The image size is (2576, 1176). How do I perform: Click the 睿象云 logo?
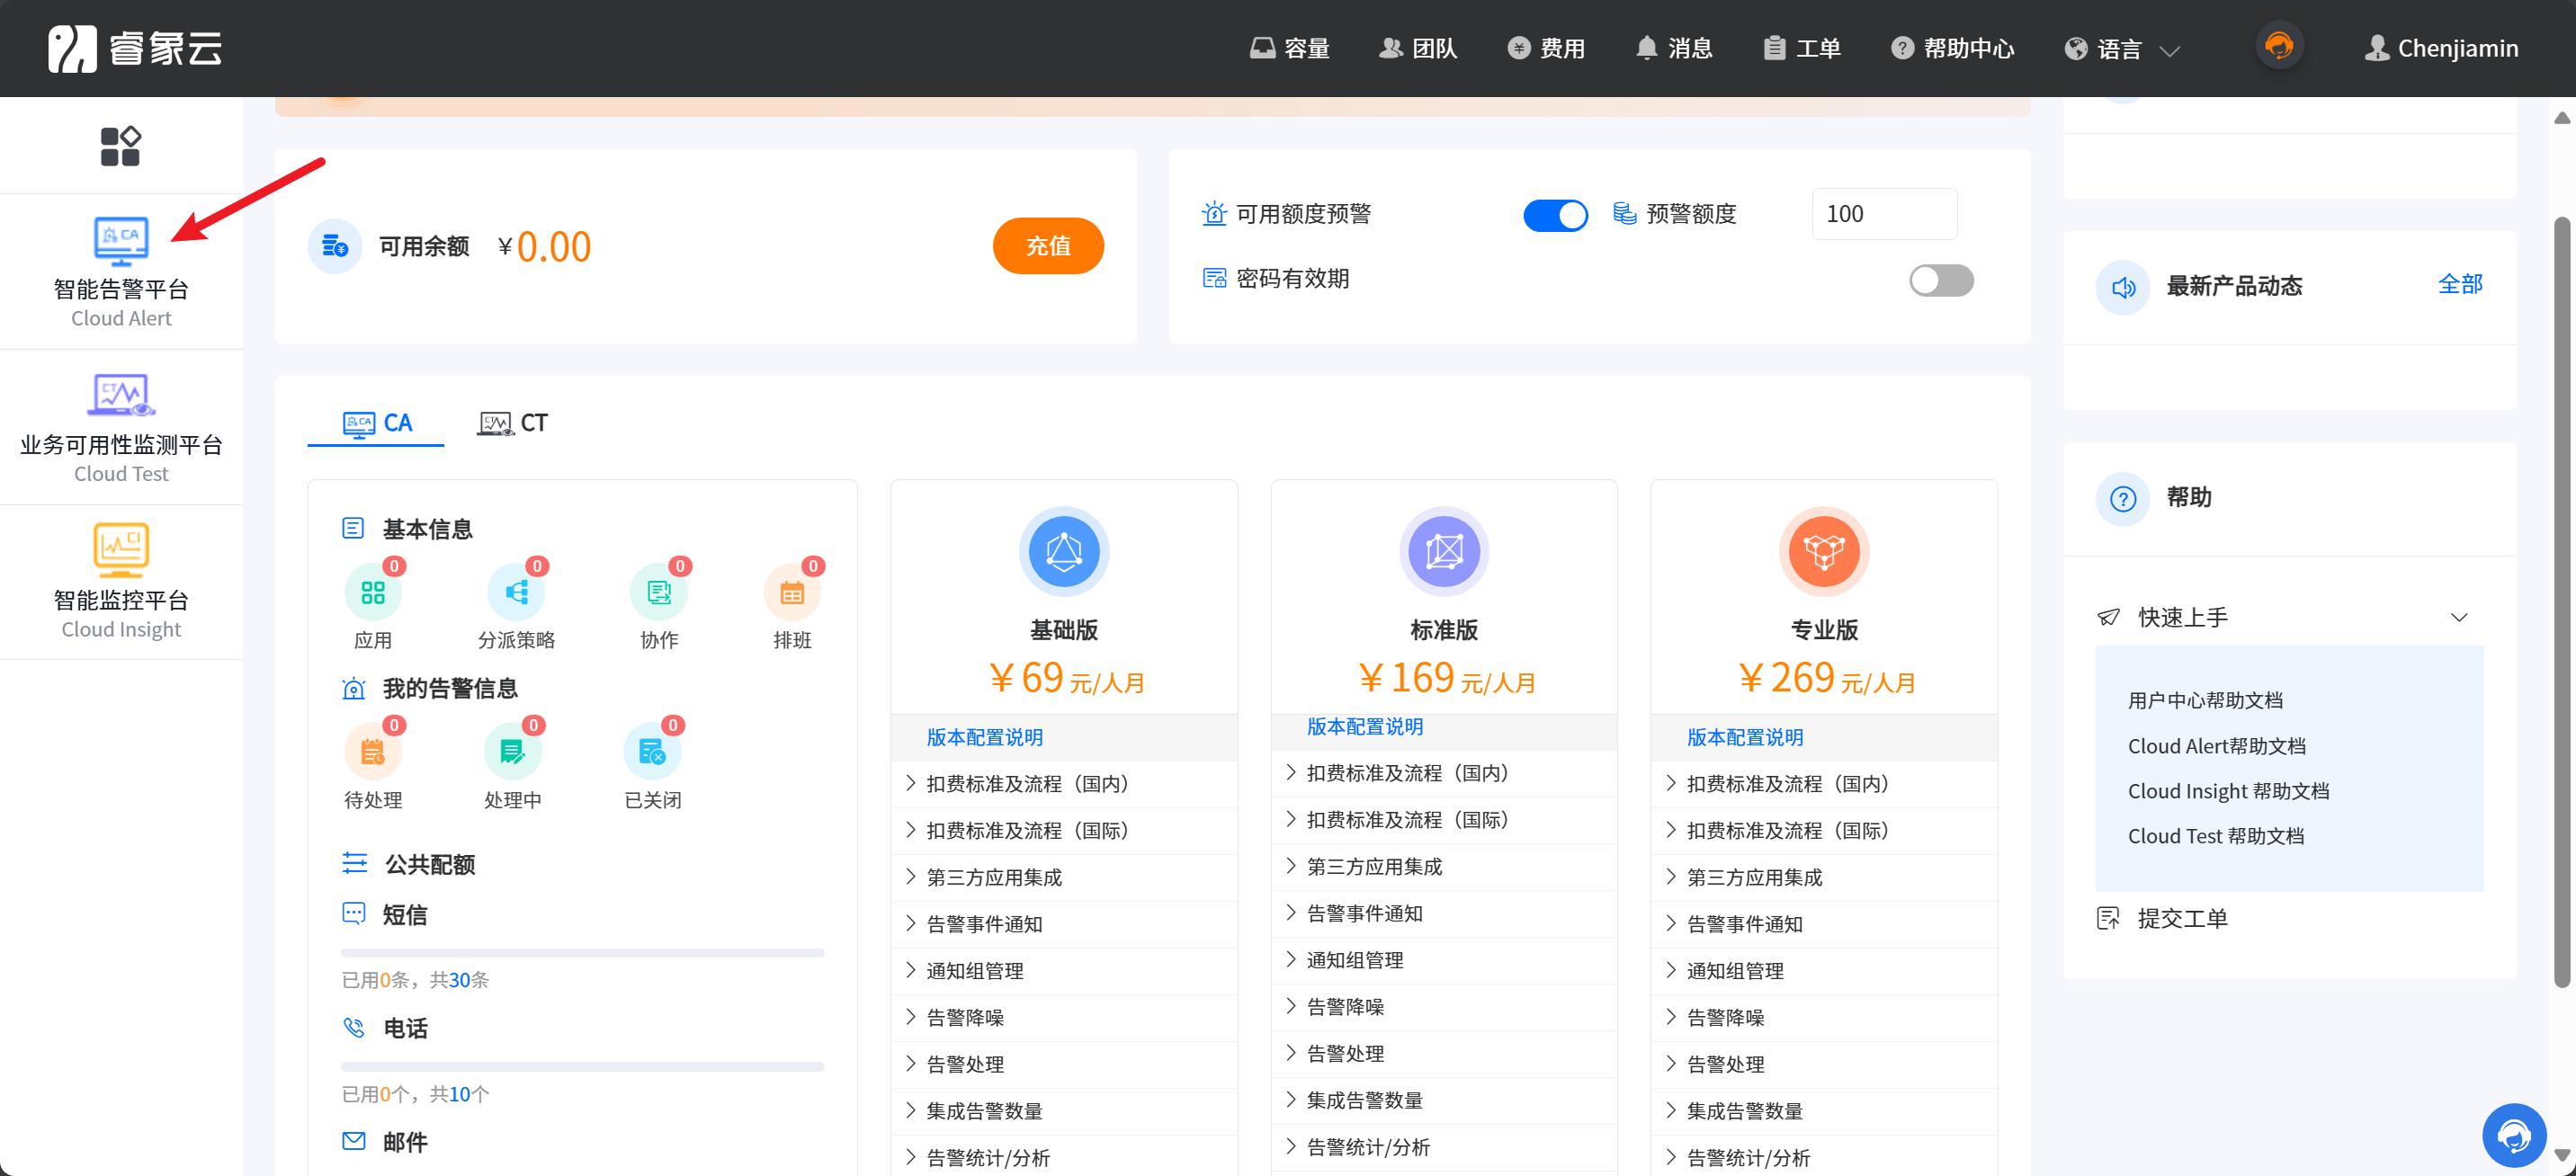pyautogui.click(x=135, y=48)
